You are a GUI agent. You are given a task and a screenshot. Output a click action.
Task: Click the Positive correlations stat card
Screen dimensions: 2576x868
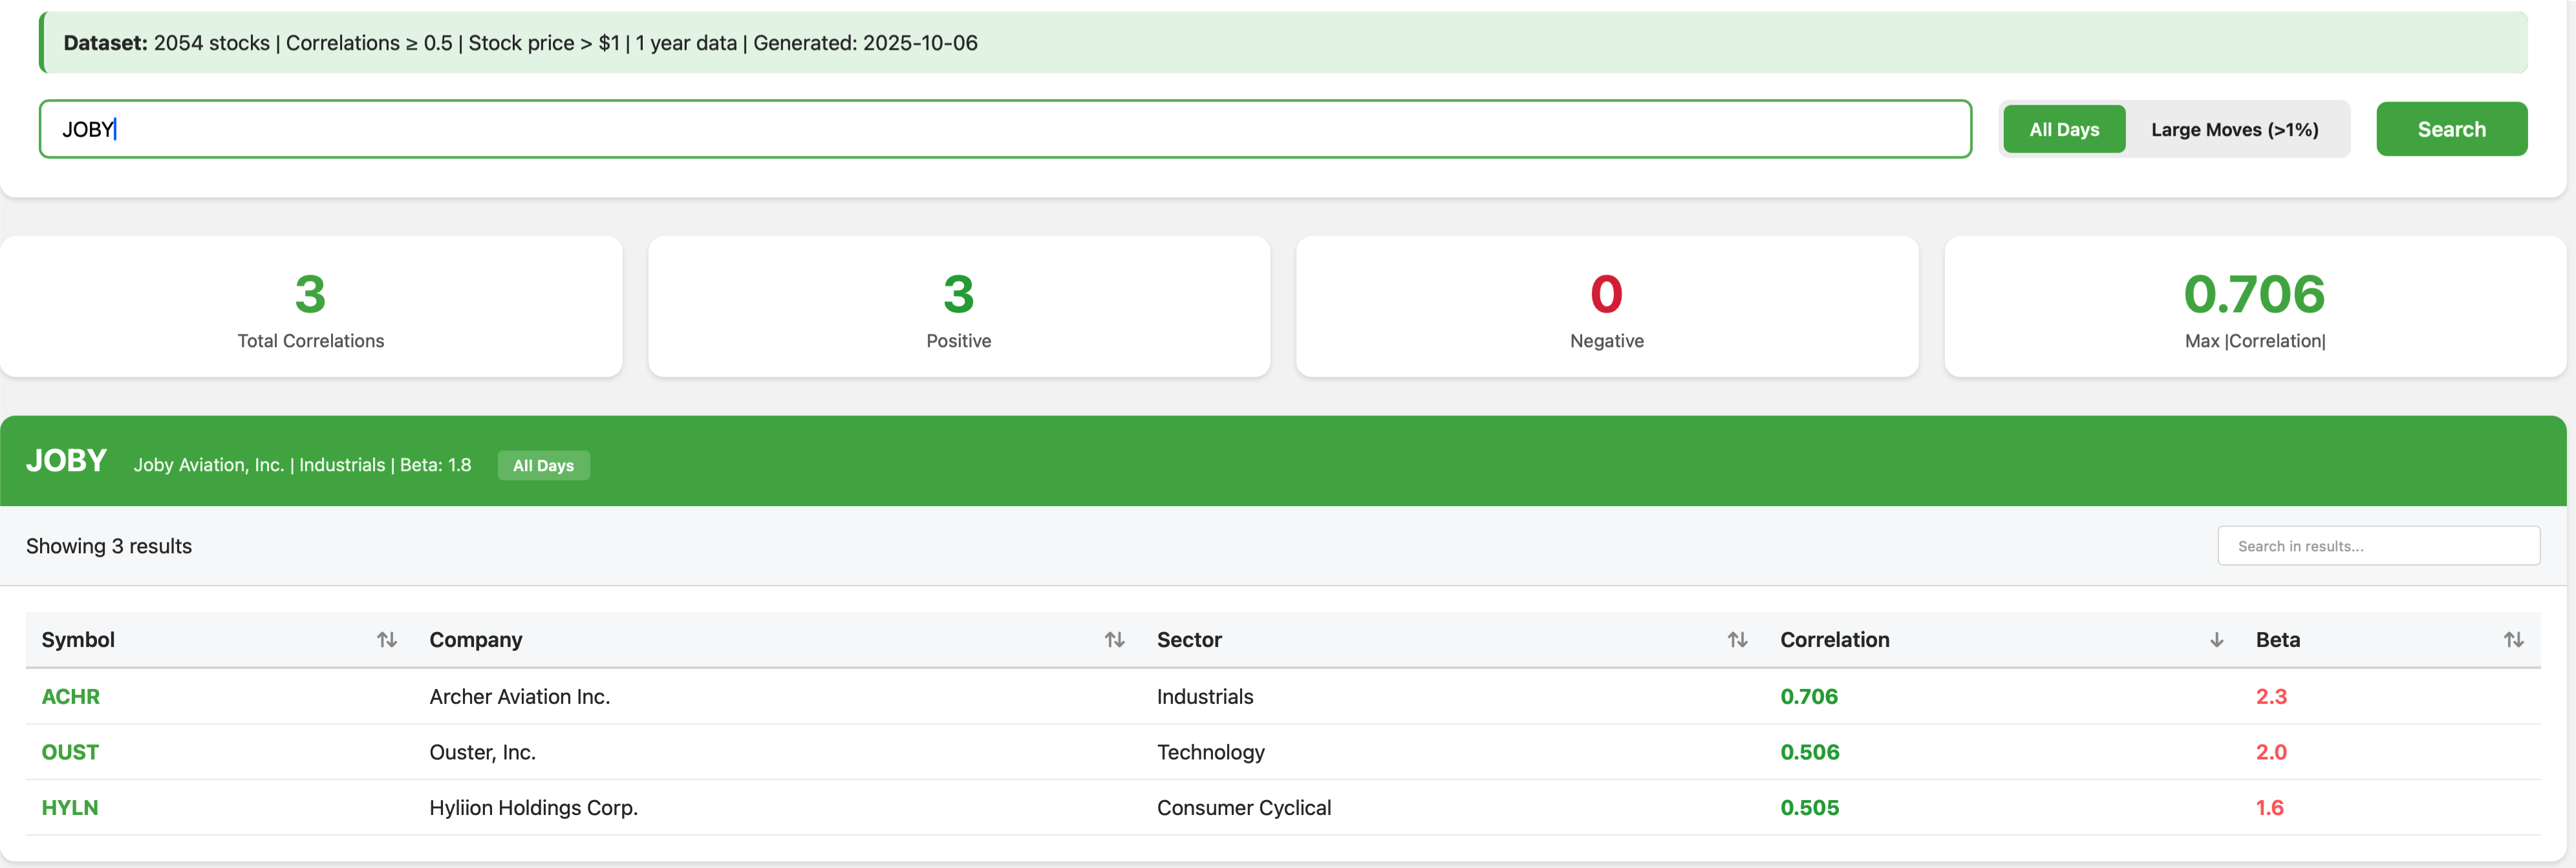coord(958,307)
